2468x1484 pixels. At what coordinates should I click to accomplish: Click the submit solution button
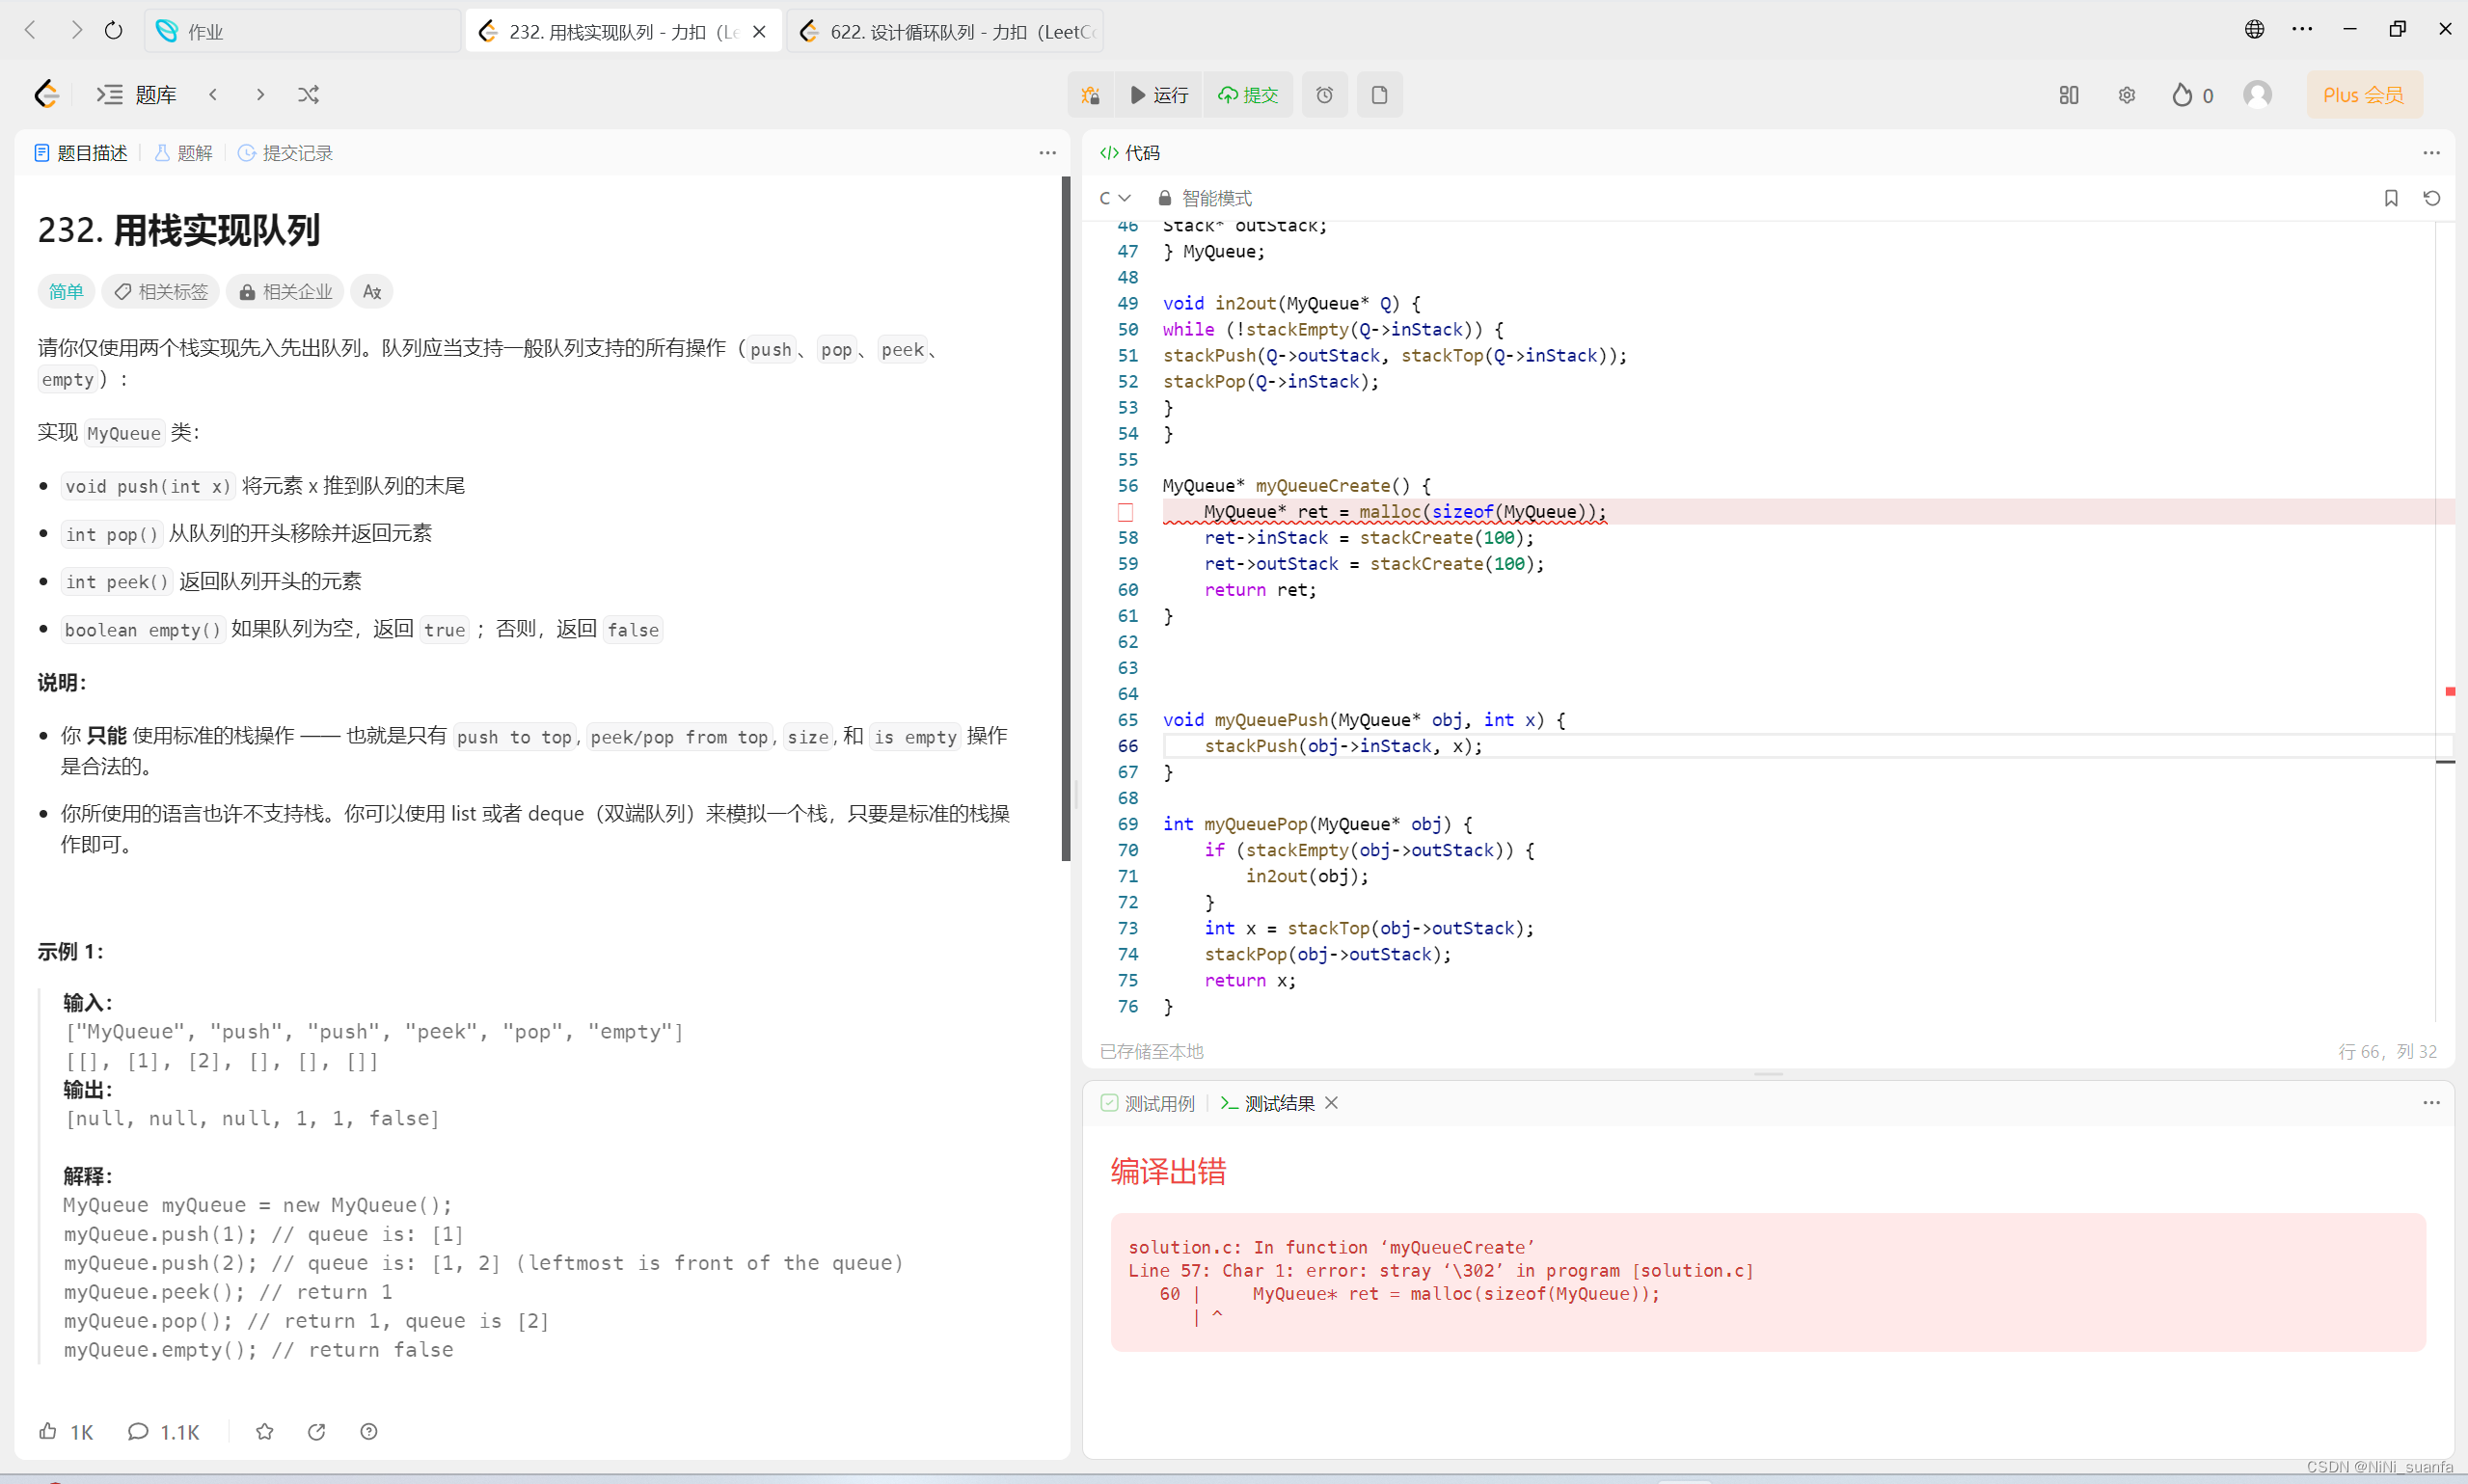click(x=1250, y=94)
